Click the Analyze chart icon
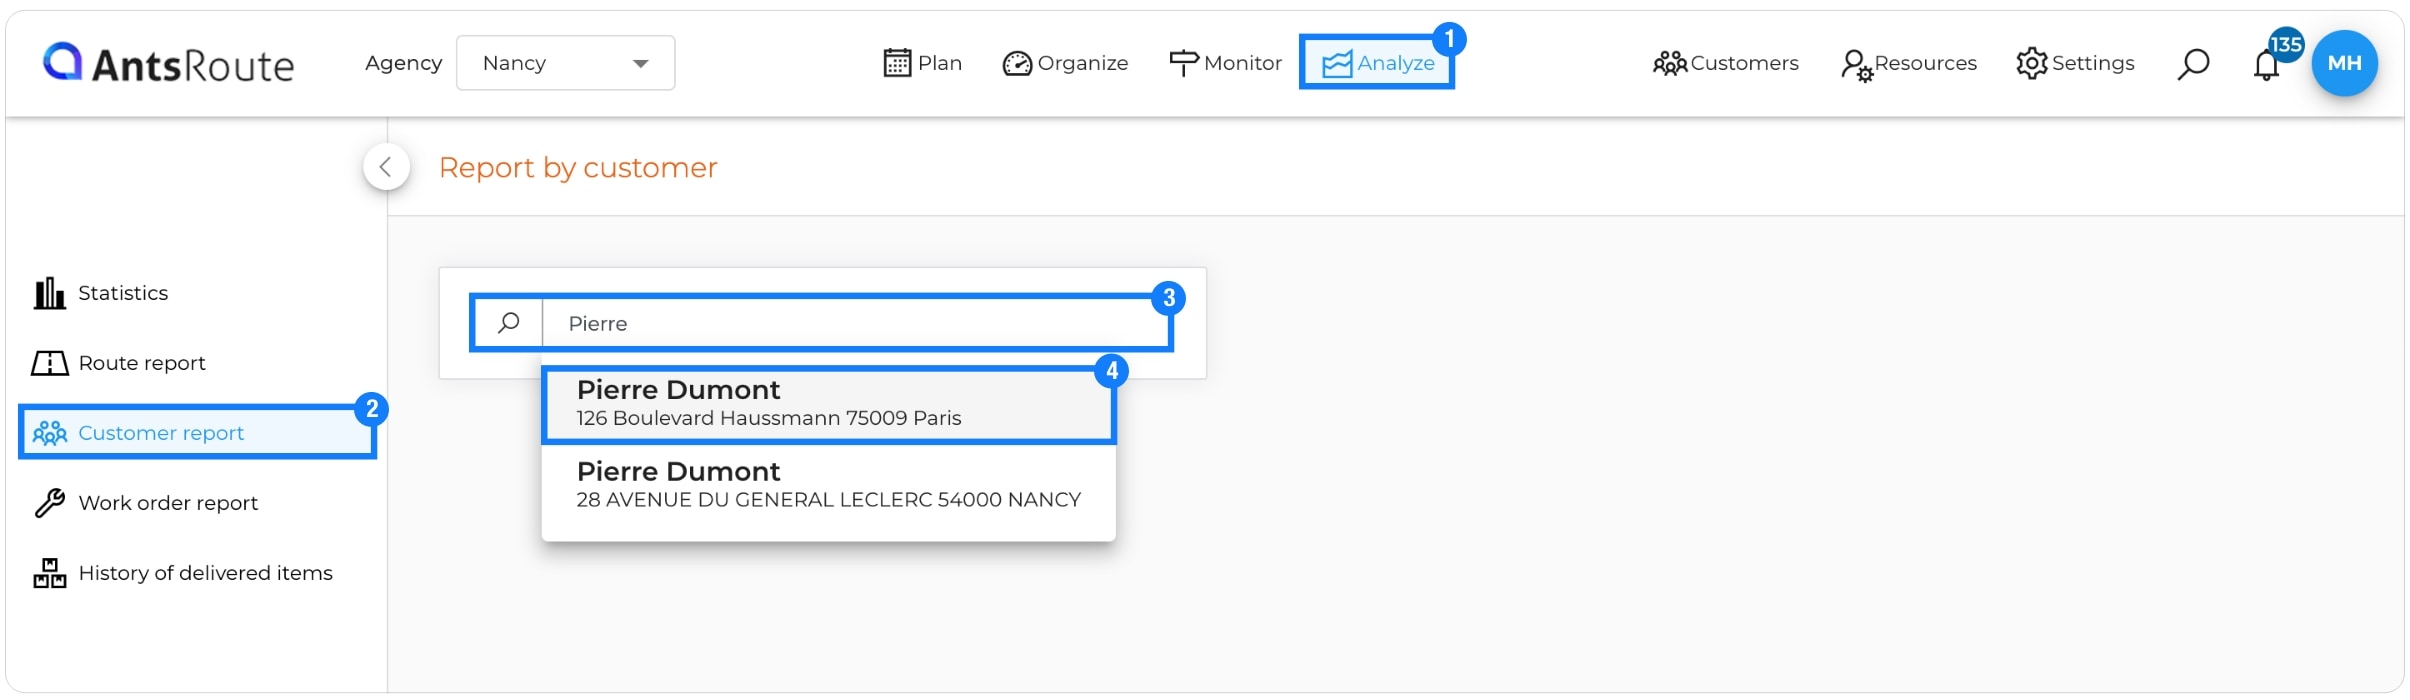The height and width of the screenshot is (700, 2410). (x=1337, y=64)
